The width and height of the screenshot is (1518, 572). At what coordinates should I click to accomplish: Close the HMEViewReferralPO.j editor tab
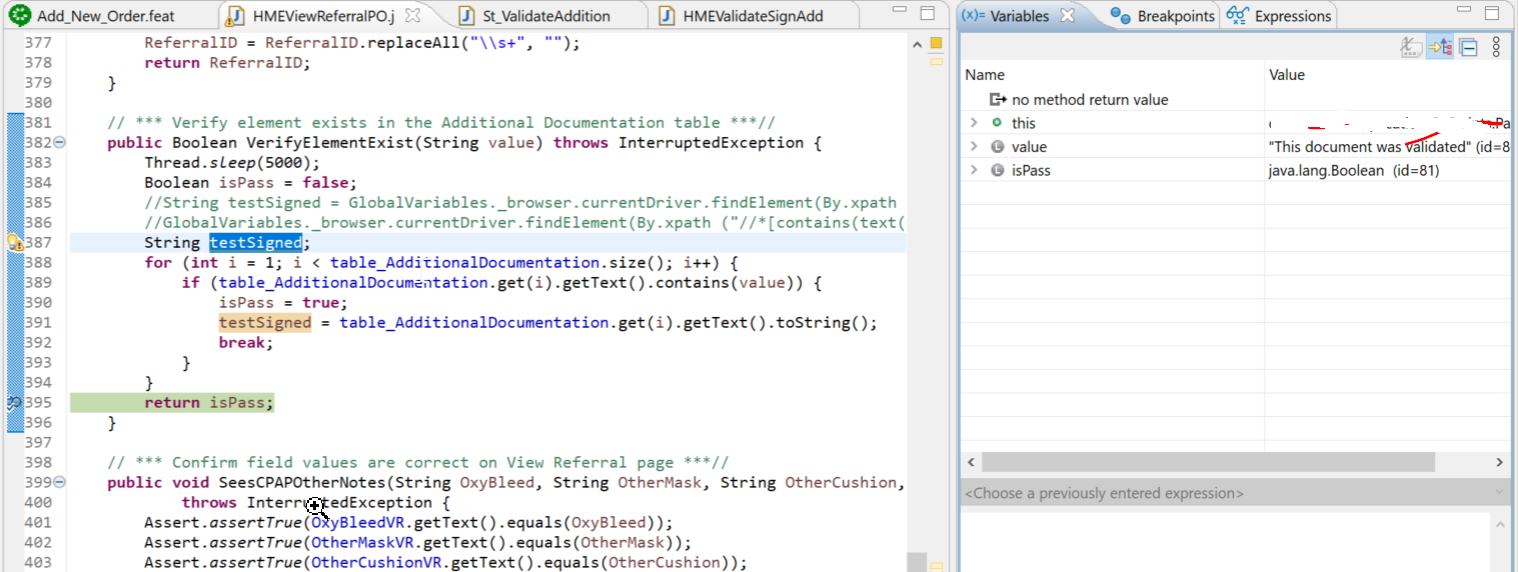point(414,16)
